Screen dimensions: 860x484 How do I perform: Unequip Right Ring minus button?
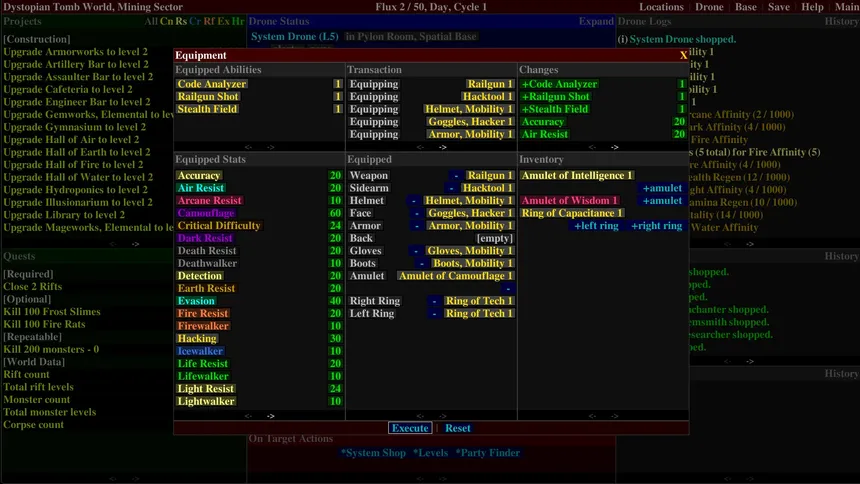point(434,301)
